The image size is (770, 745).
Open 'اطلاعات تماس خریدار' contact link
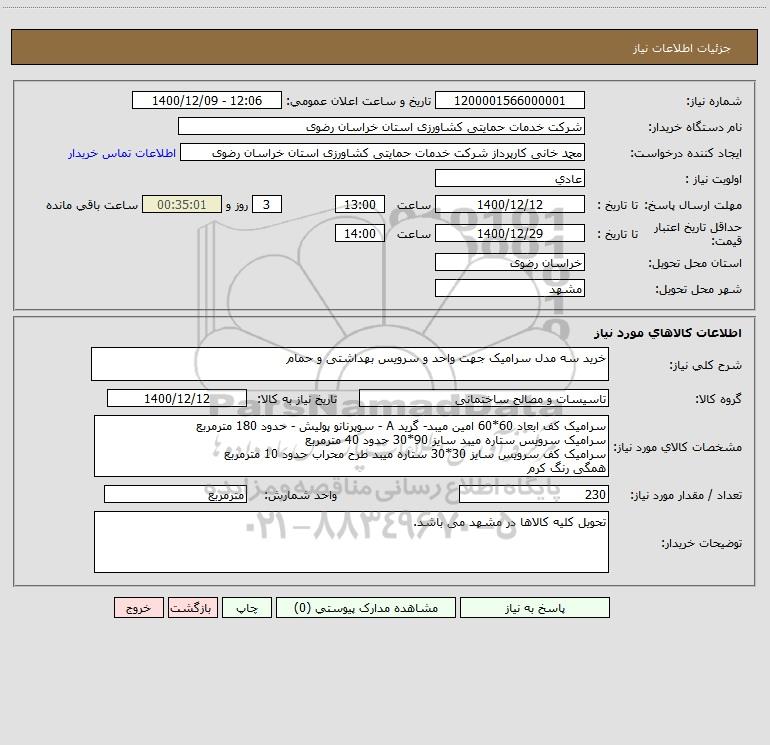point(122,153)
